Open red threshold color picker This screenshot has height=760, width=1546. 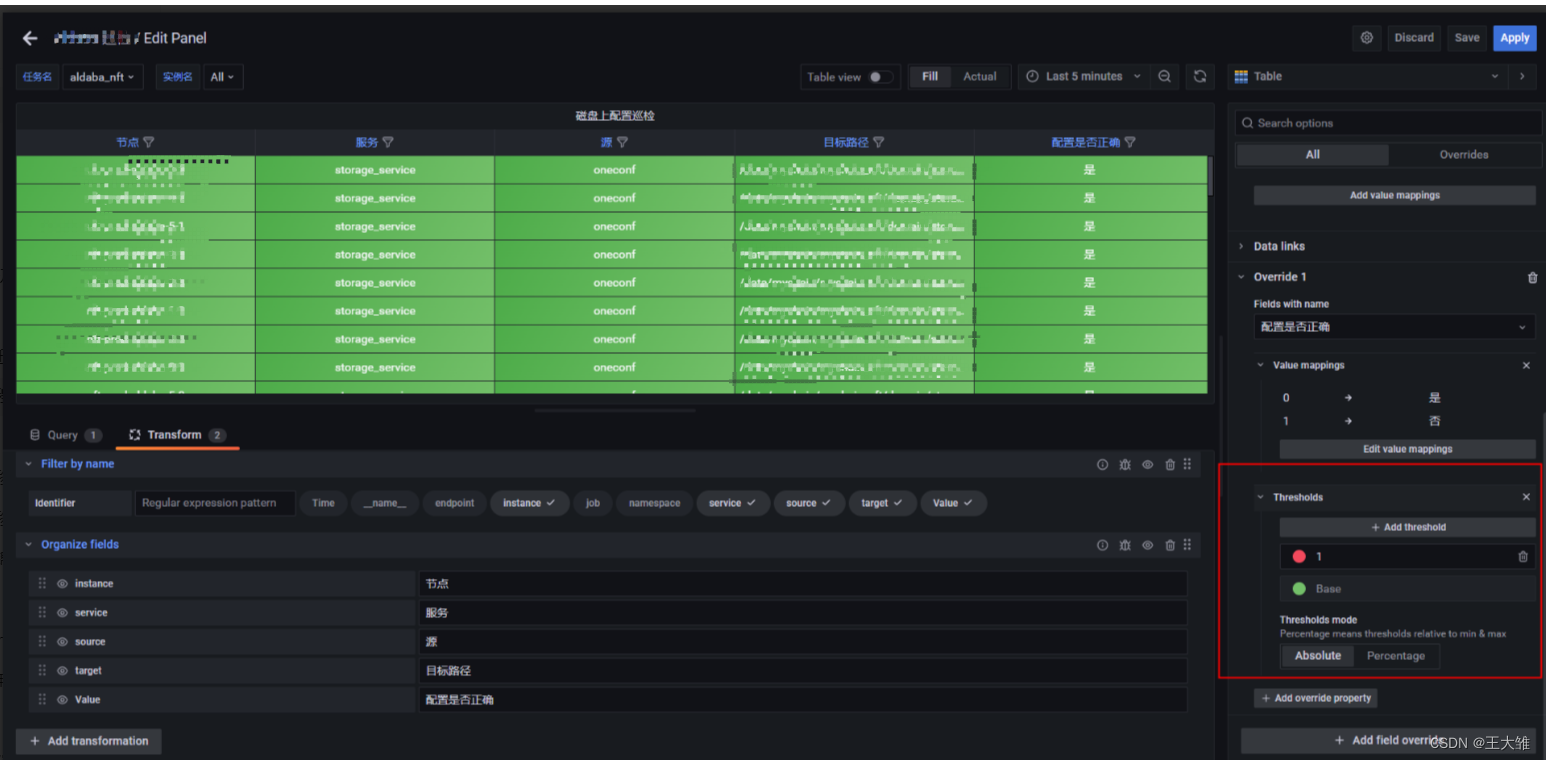click(x=1299, y=557)
